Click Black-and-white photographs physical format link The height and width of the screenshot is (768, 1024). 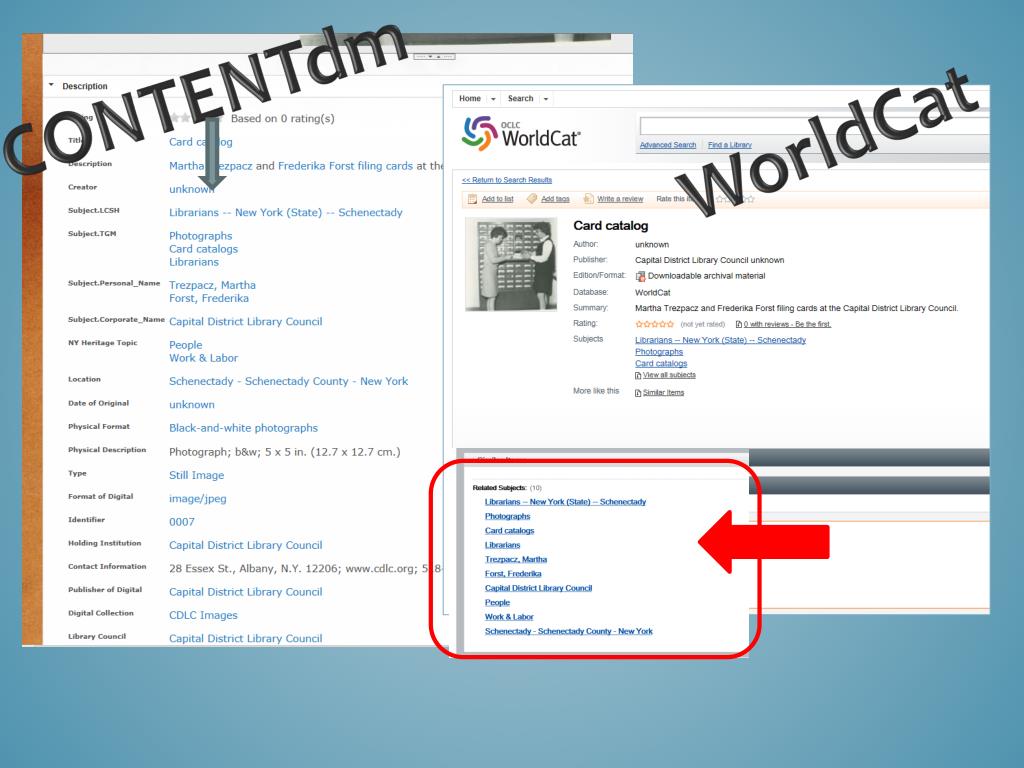pos(243,428)
